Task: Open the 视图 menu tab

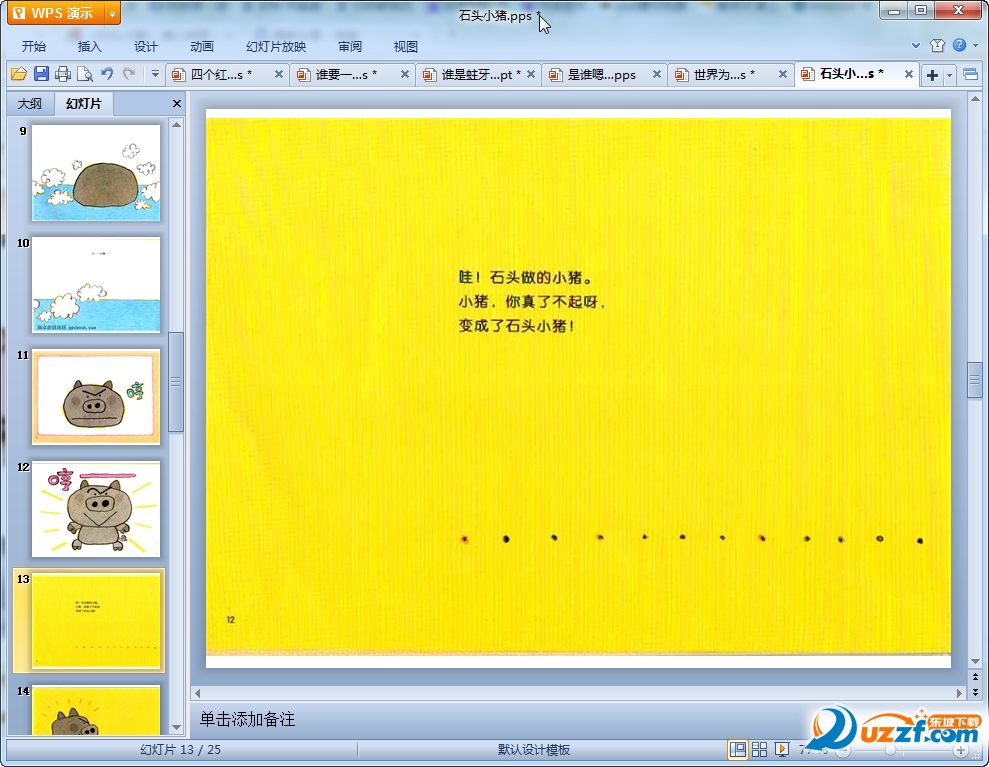Action: pyautogui.click(x=406, y=47)
